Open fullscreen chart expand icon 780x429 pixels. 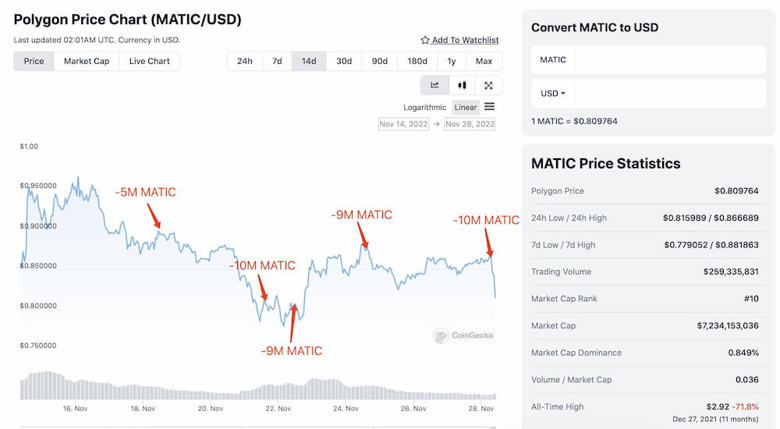488,85
